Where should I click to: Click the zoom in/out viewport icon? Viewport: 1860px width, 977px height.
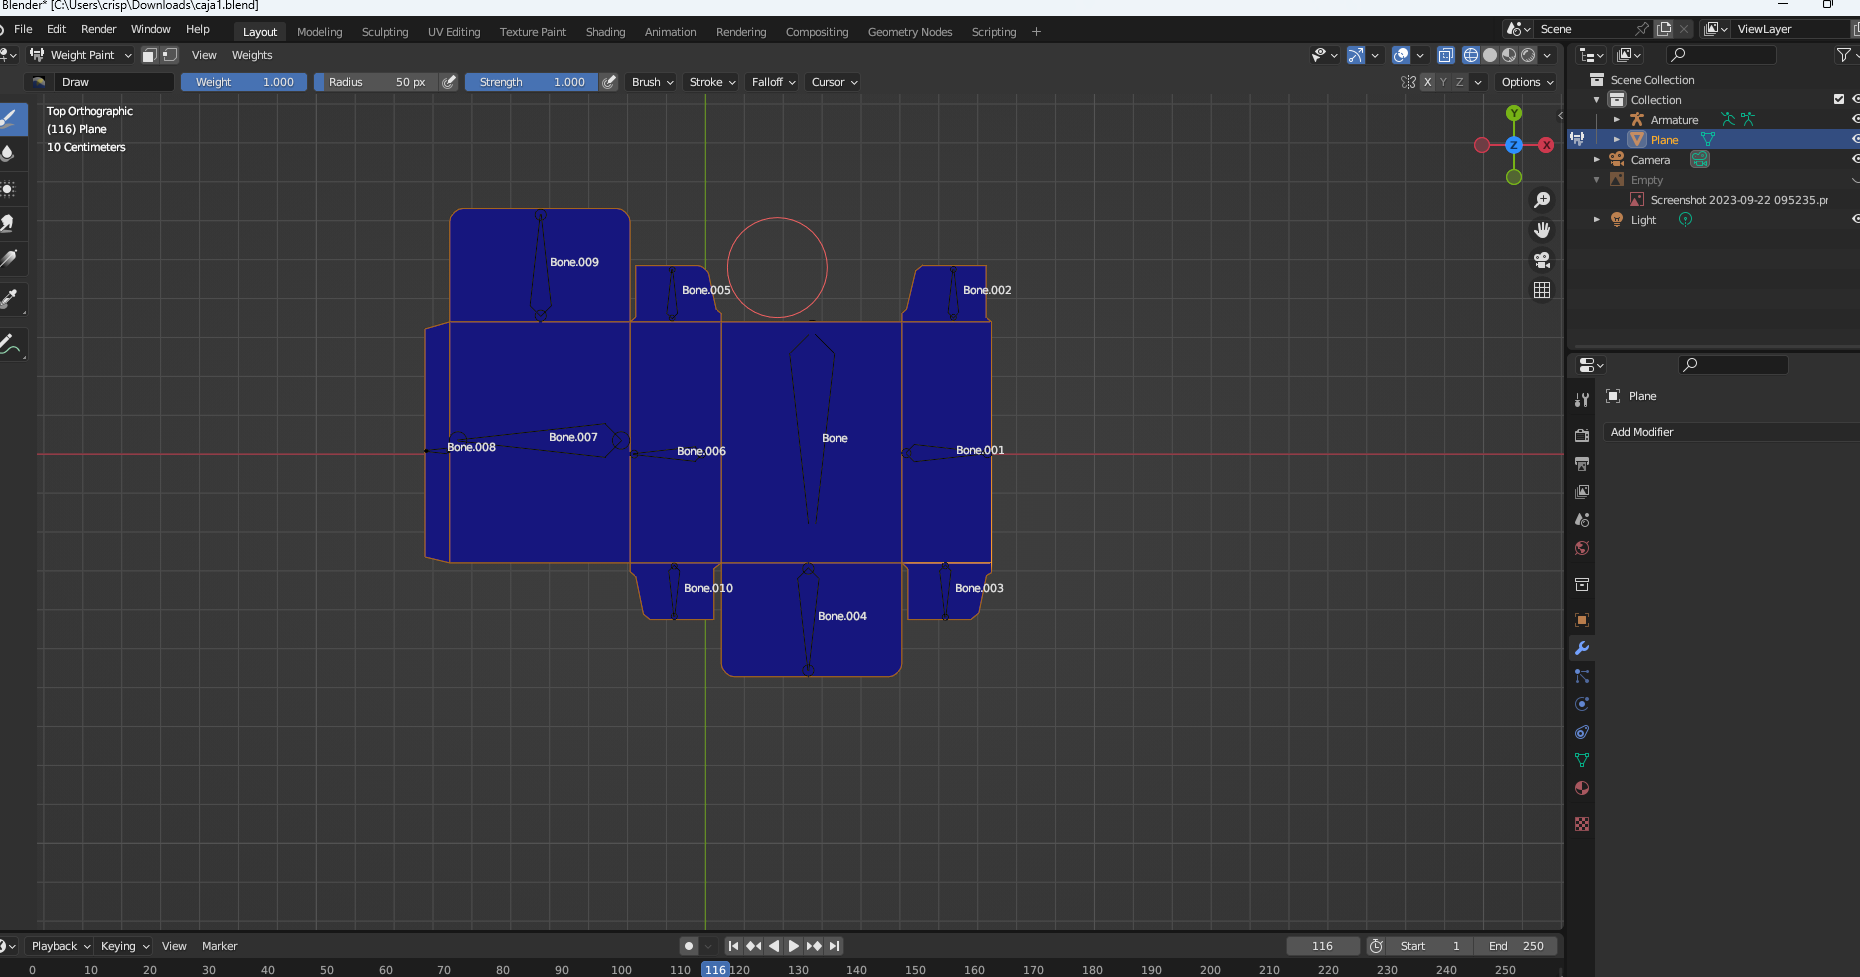(1542, 200)
